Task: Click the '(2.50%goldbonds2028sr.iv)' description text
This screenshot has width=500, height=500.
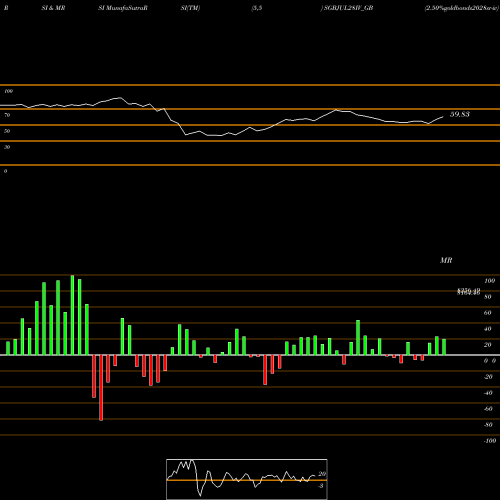Action: coord(461,8)
